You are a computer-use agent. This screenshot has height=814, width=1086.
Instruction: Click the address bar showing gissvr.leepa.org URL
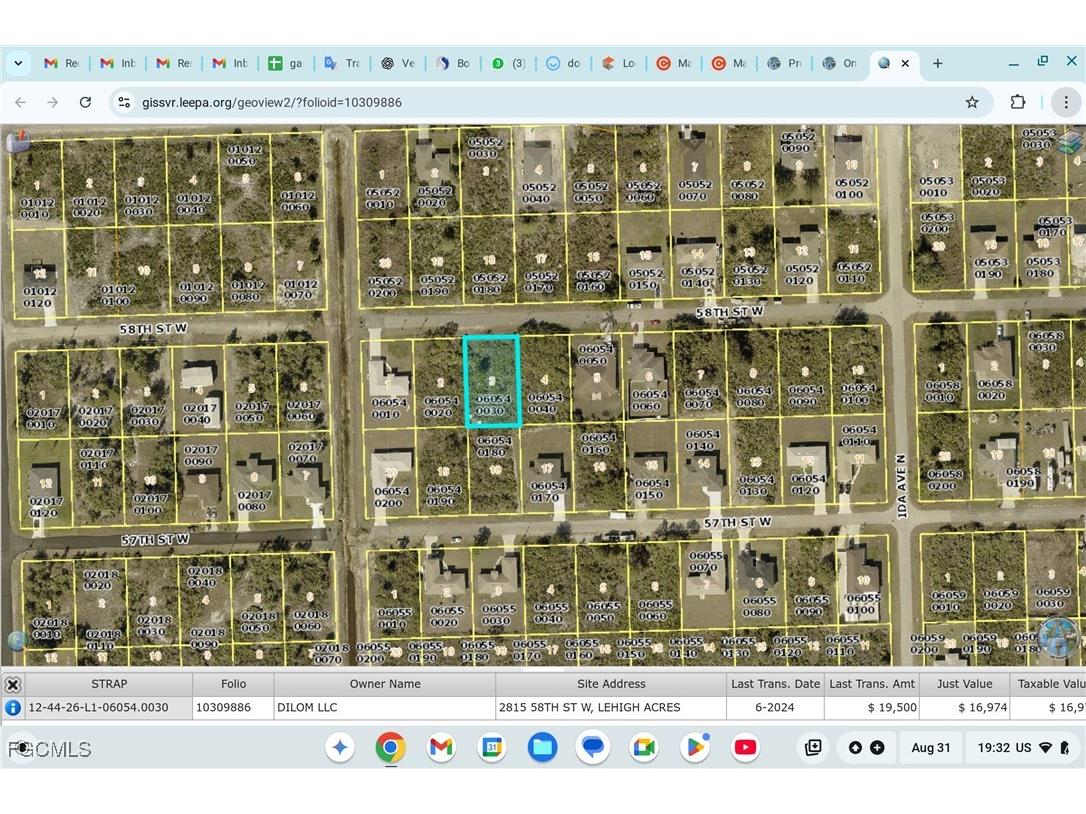400,102
